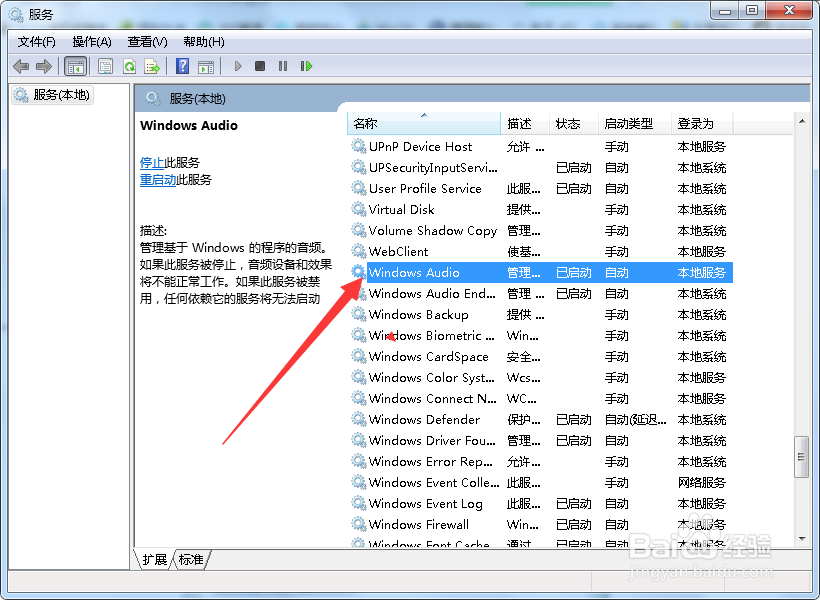Click the gear icon of Windows Event Log
Image resolution: width=820 pixels, height=600 pixels.
[x=358, y=503]
